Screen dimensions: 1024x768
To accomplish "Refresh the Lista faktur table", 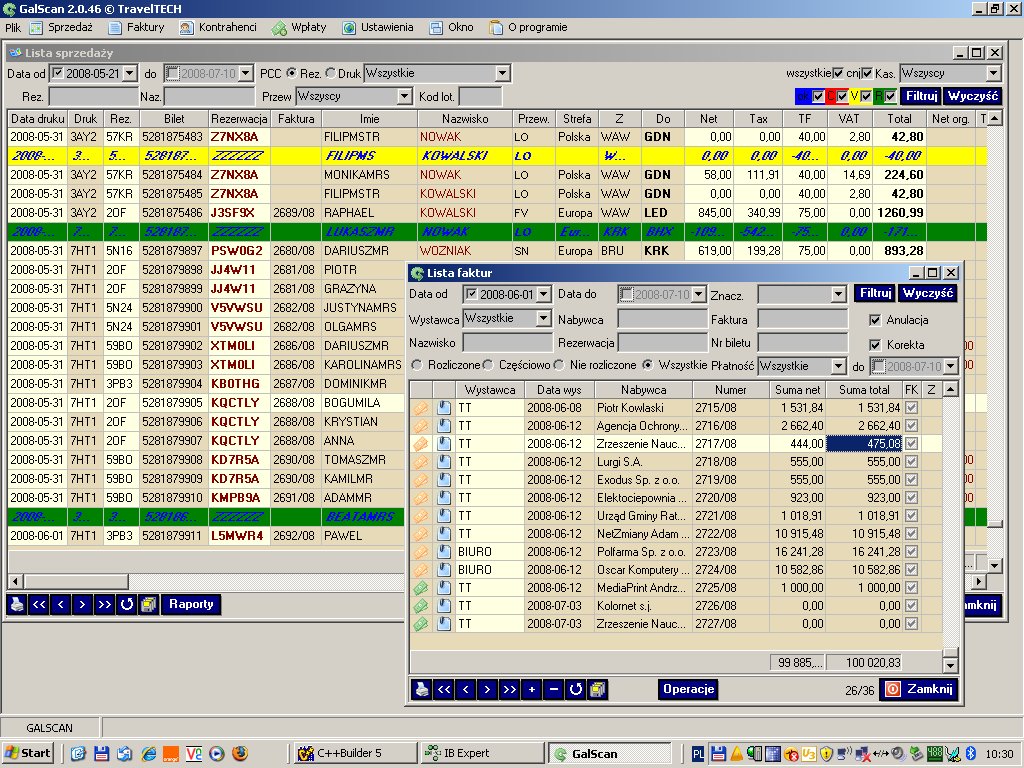I will coord(575,689).
